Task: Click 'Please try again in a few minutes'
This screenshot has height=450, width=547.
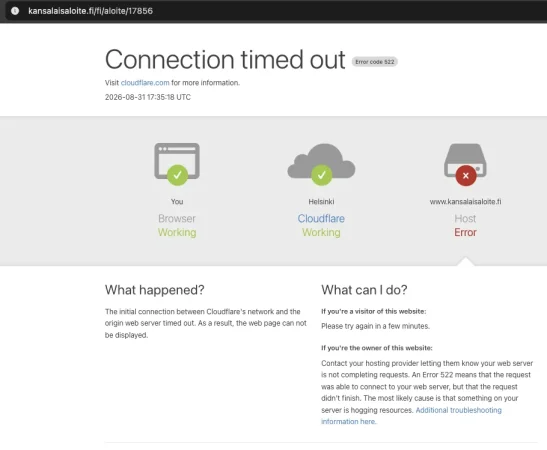Action: coord(375,326)
